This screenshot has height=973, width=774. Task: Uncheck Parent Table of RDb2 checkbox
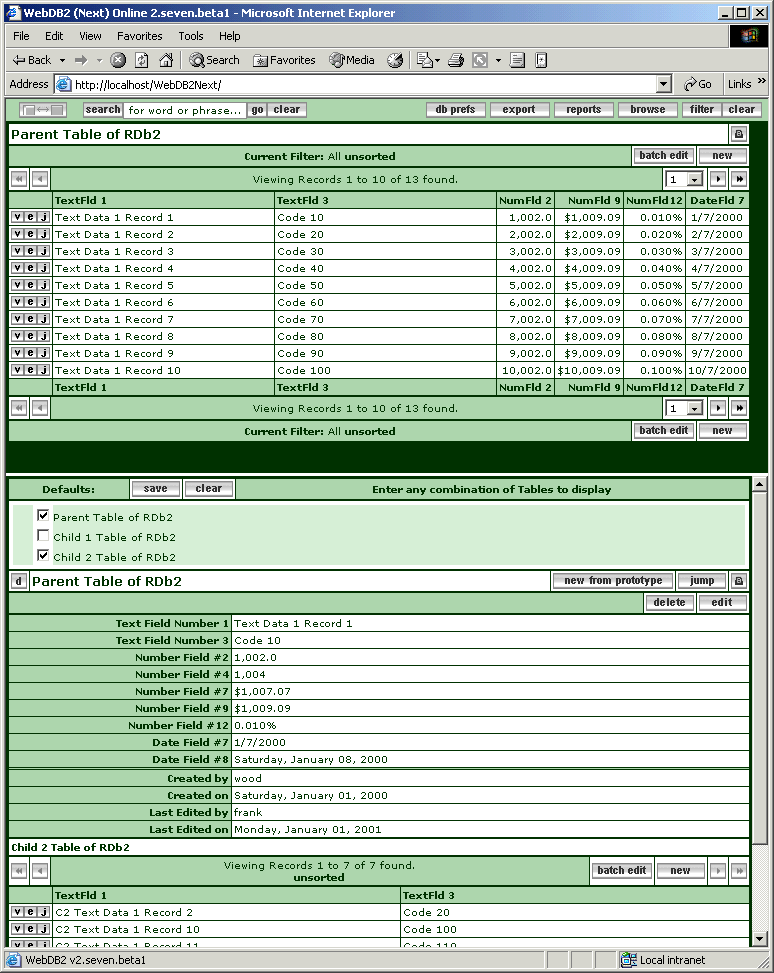(43, 515)
